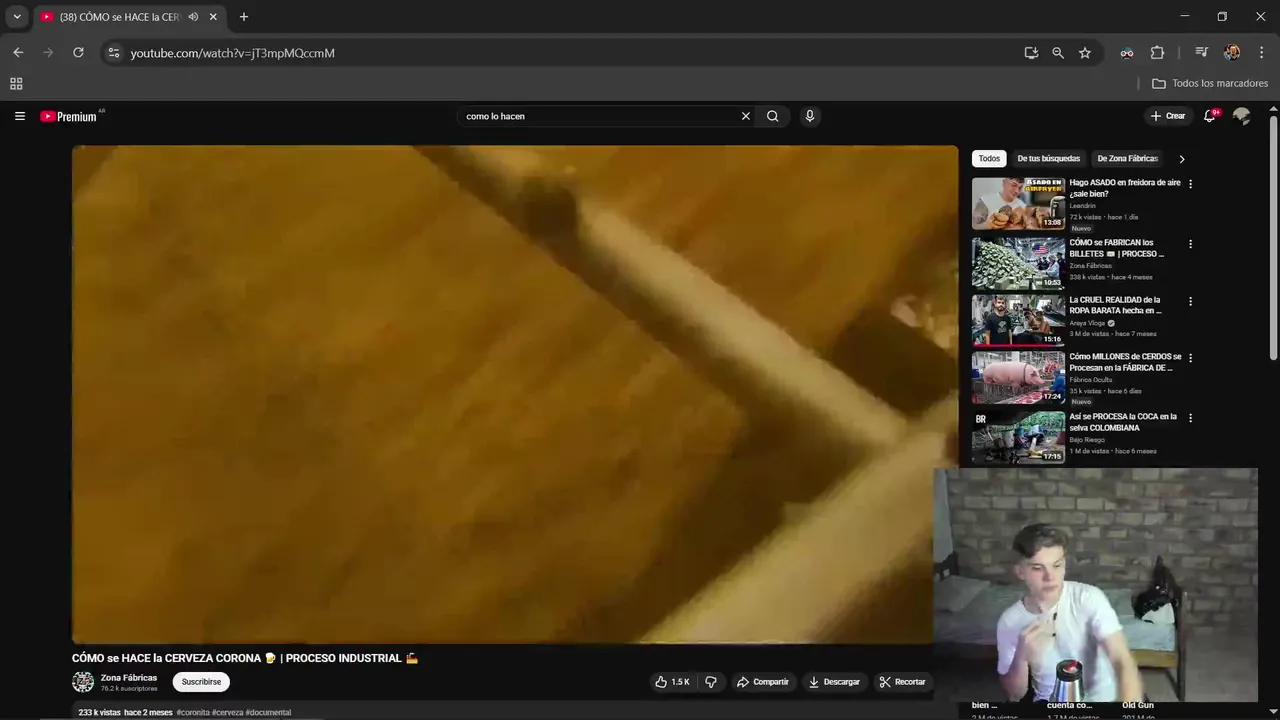
Task: Click the #documental hashtag
Action: tap(268, 713)
